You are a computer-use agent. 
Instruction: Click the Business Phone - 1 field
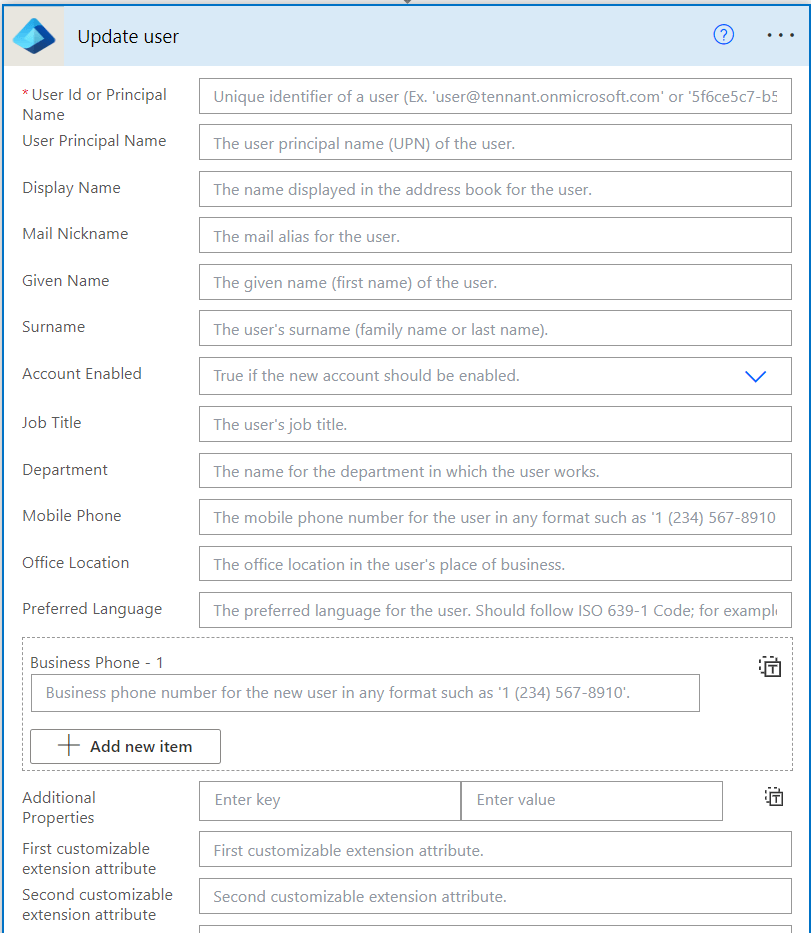point(365,692)
